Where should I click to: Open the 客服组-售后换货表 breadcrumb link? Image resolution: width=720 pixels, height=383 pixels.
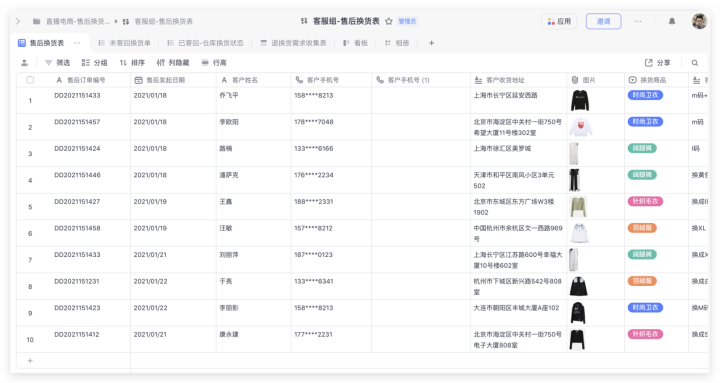[x=158, y=21]
